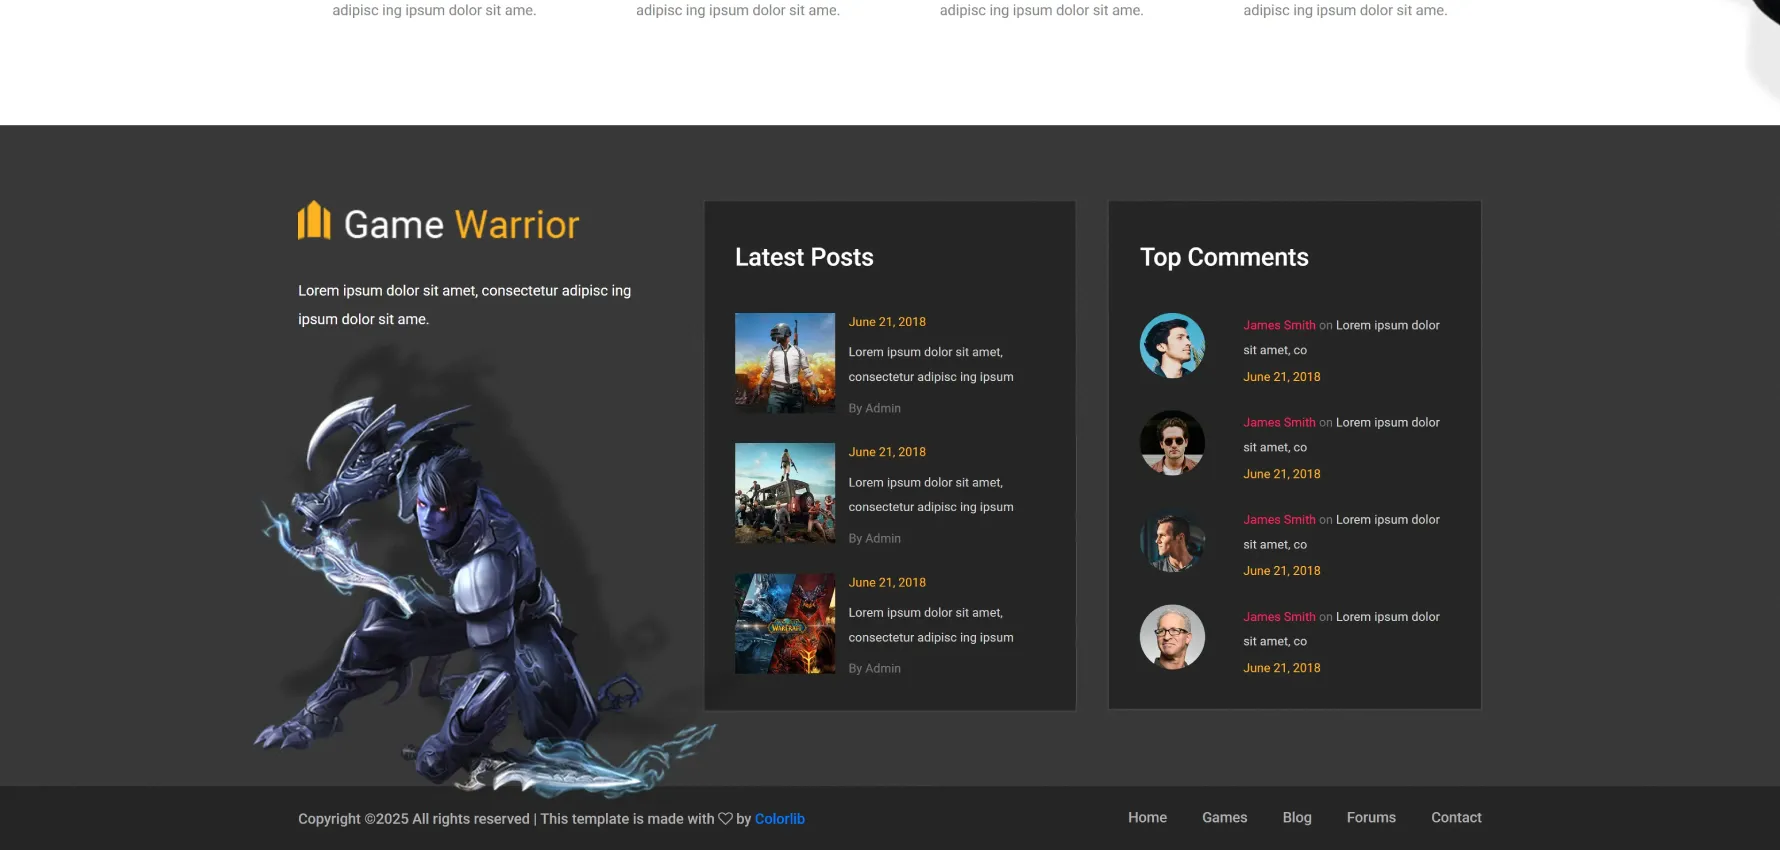Click the third comment's June 21, 2018 date
This screenshot has width=1780, height=850.
[x=1282, y=571]
